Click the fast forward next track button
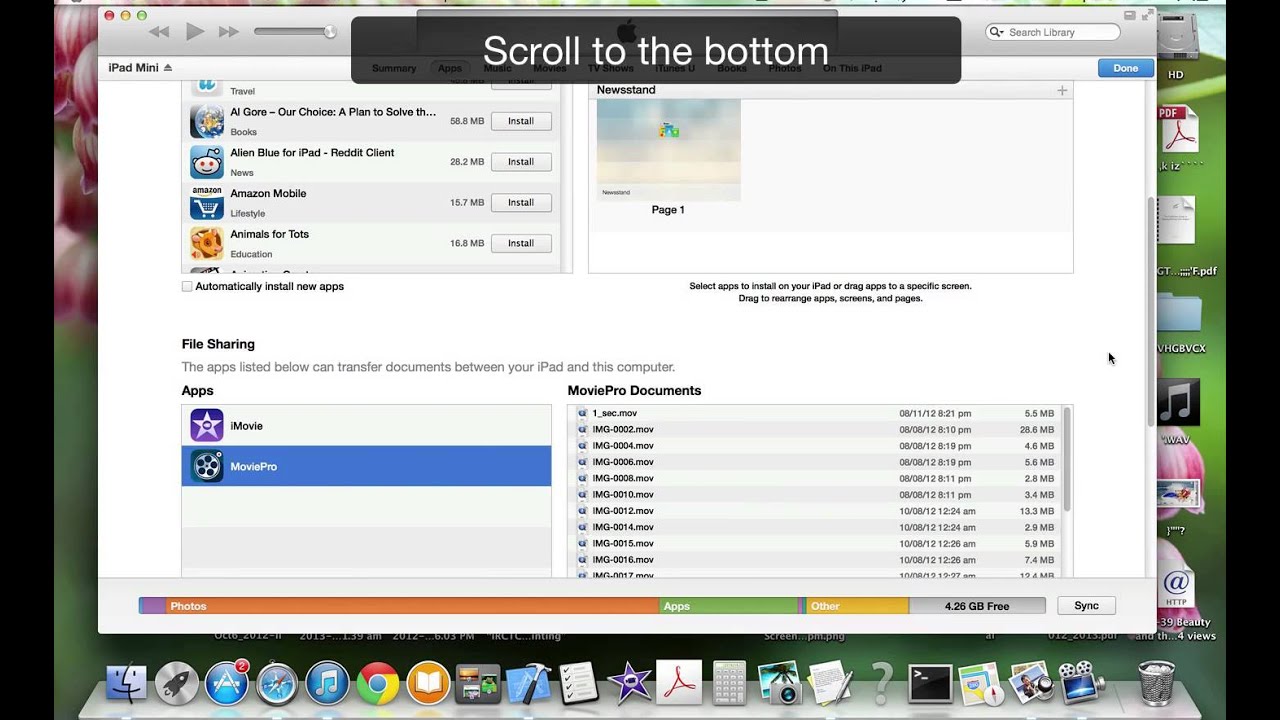 [229, 32]
